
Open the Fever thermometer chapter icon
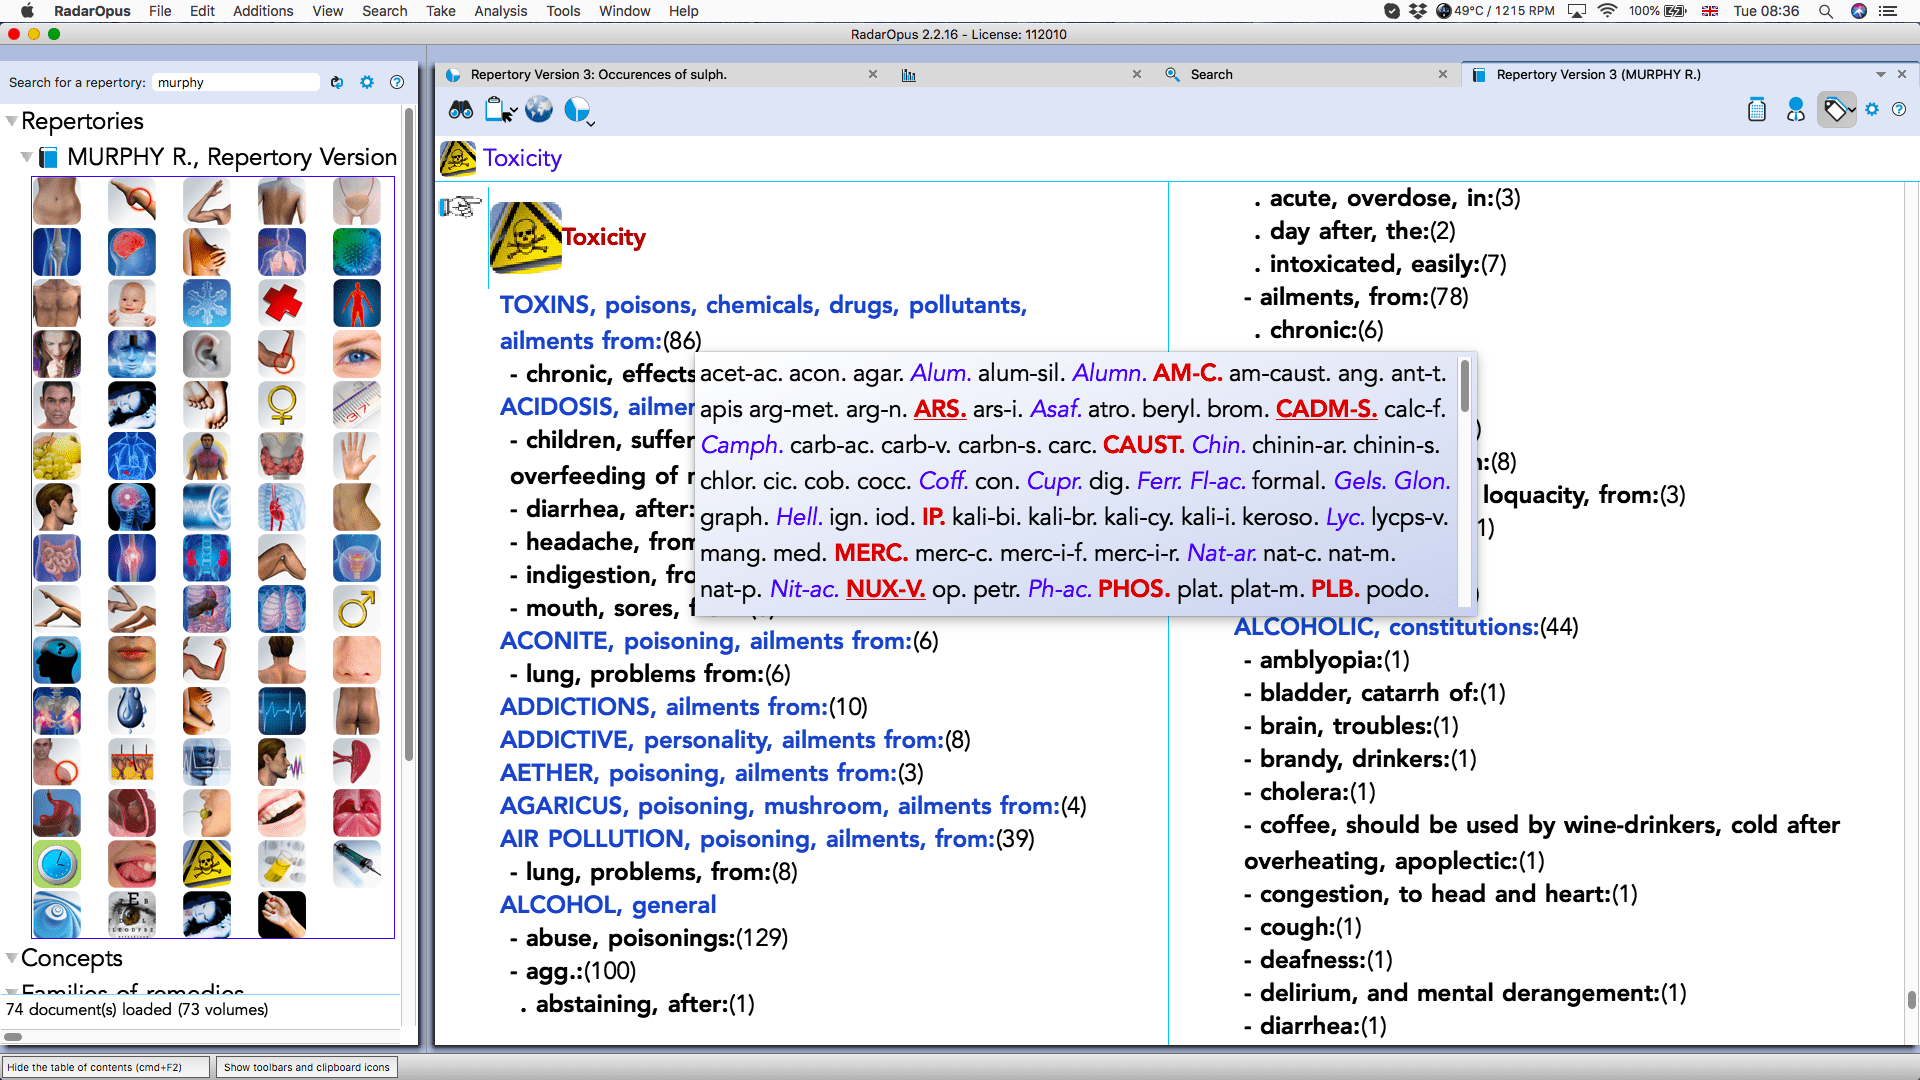click(x=357, y=405)
